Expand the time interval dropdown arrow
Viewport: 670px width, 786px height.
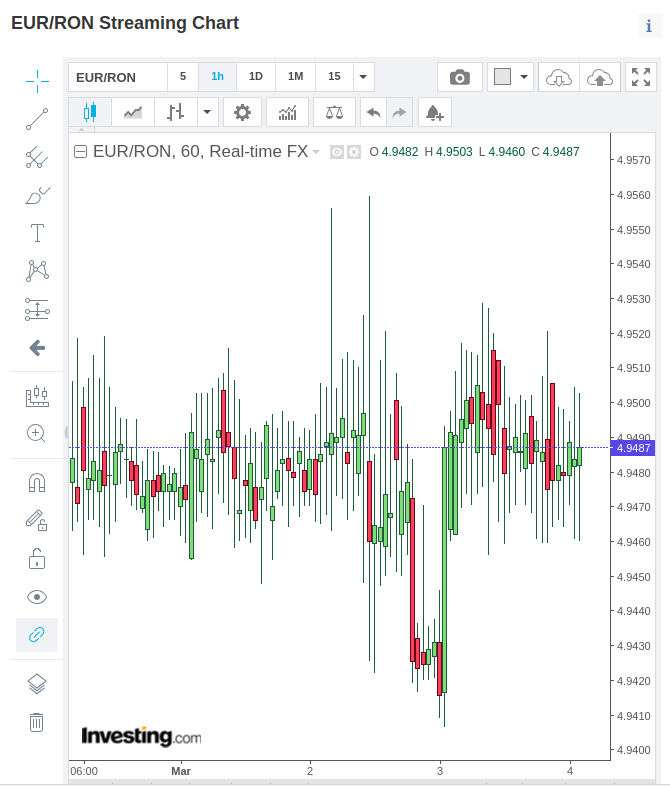(x=363, y=77)
